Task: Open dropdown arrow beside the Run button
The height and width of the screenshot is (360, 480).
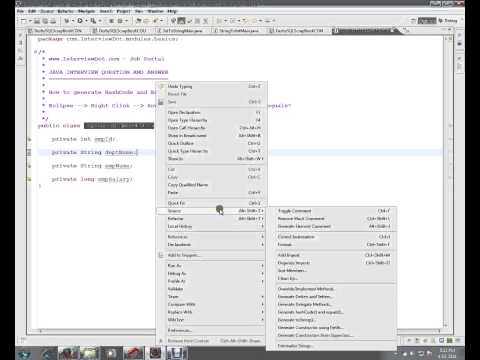Action: click(x=86, y=21)
